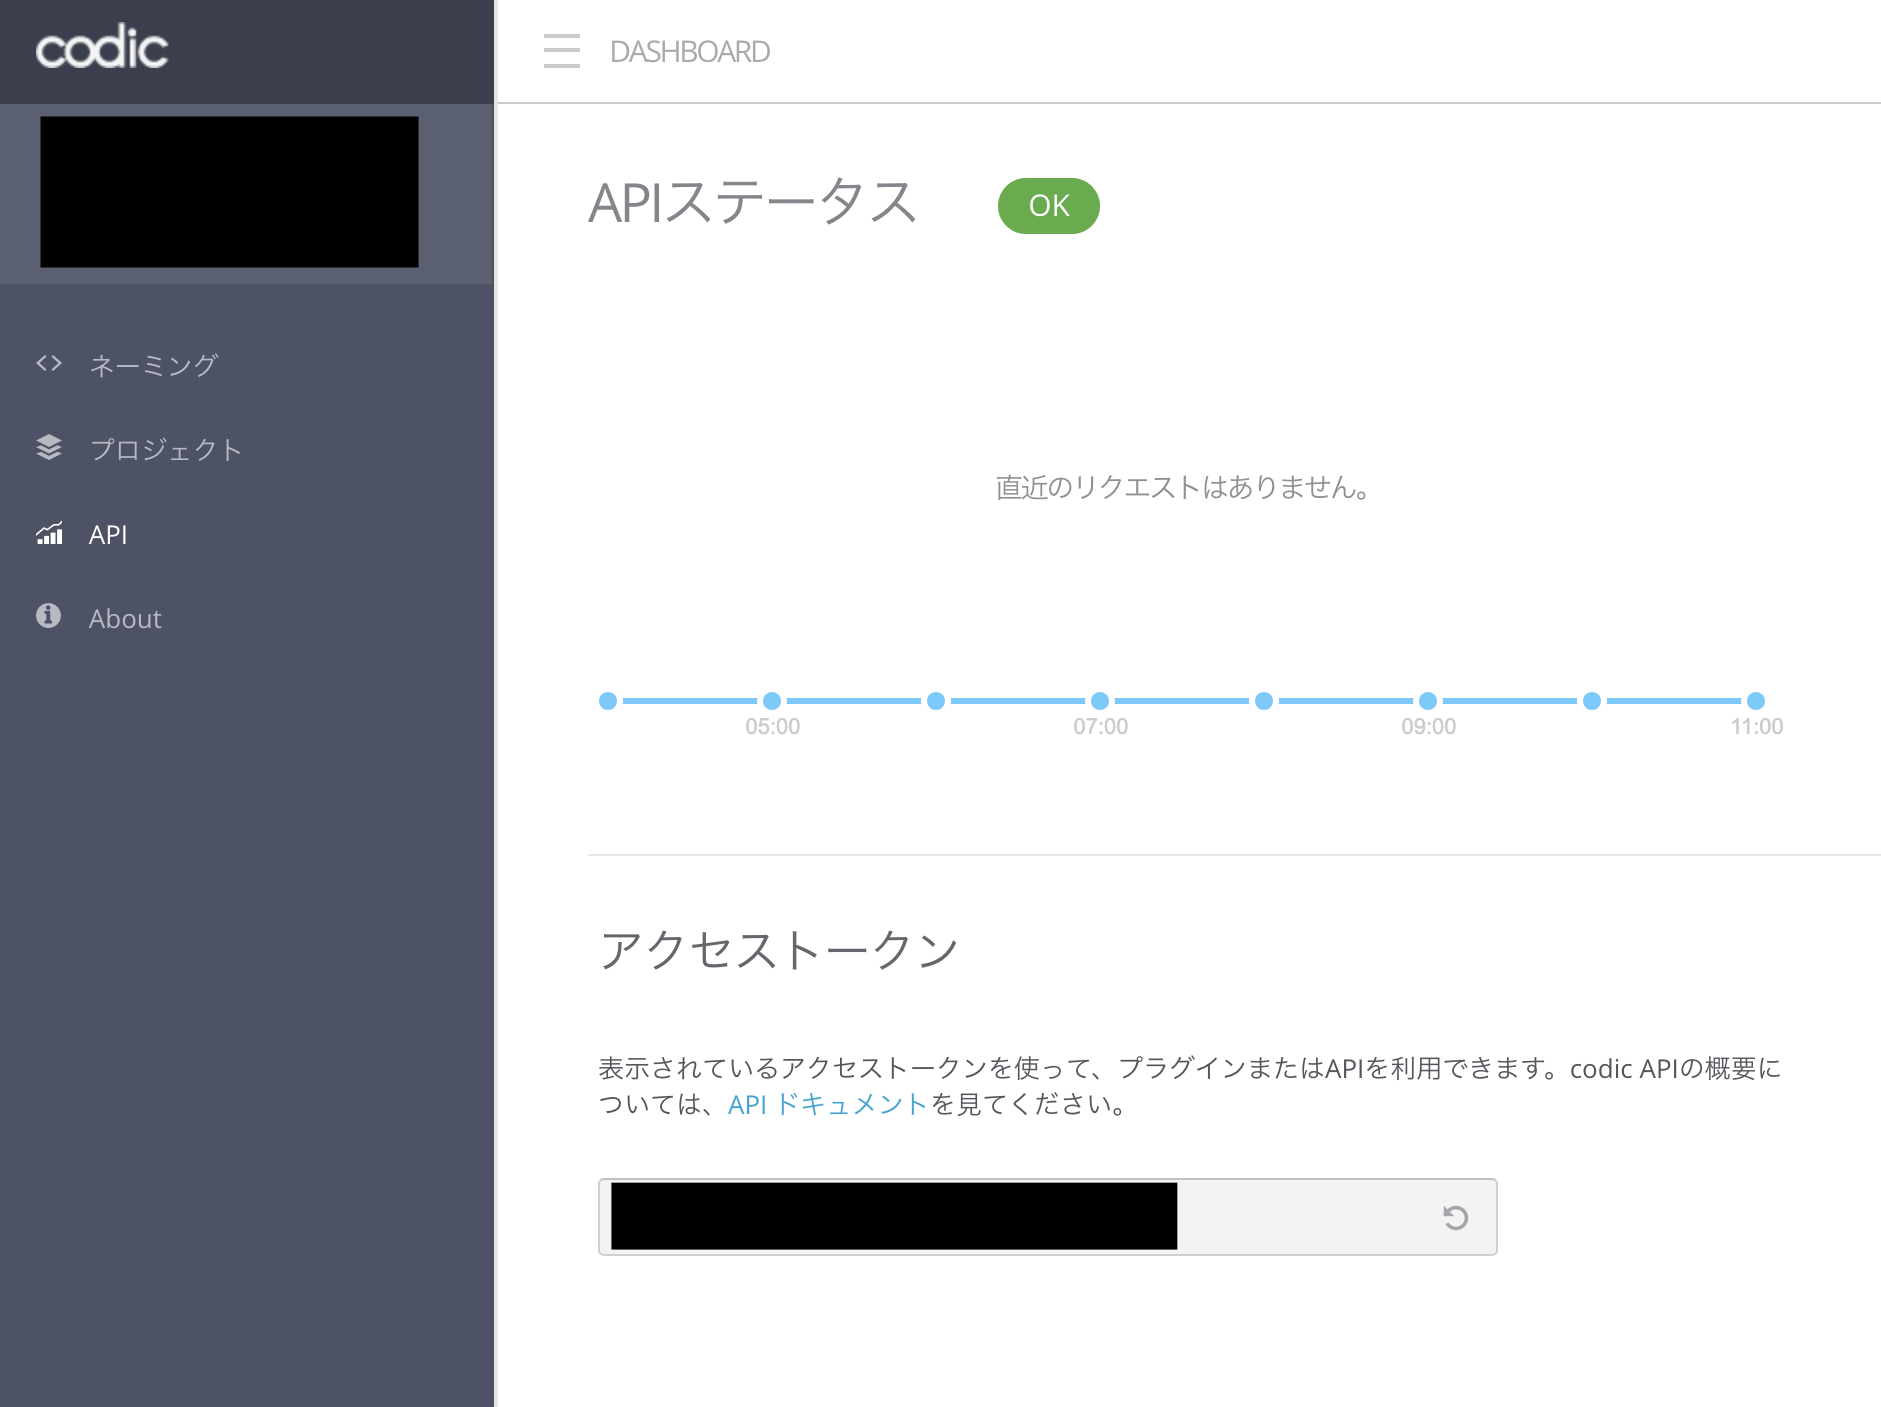Open the ネーミング menu item

pos(154,365)
